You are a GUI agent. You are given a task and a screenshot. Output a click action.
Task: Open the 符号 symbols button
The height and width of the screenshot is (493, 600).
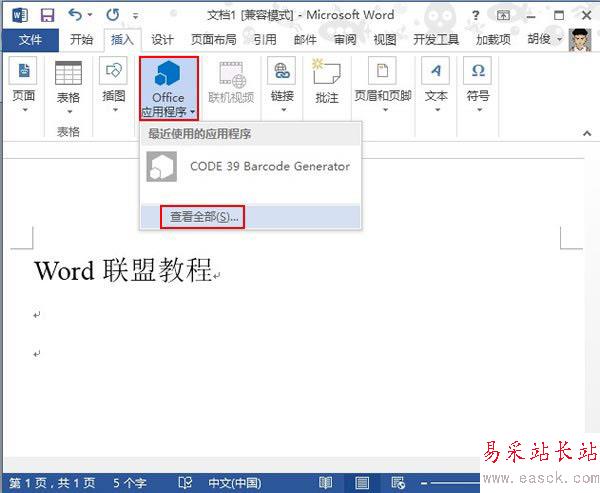[478, 84]
